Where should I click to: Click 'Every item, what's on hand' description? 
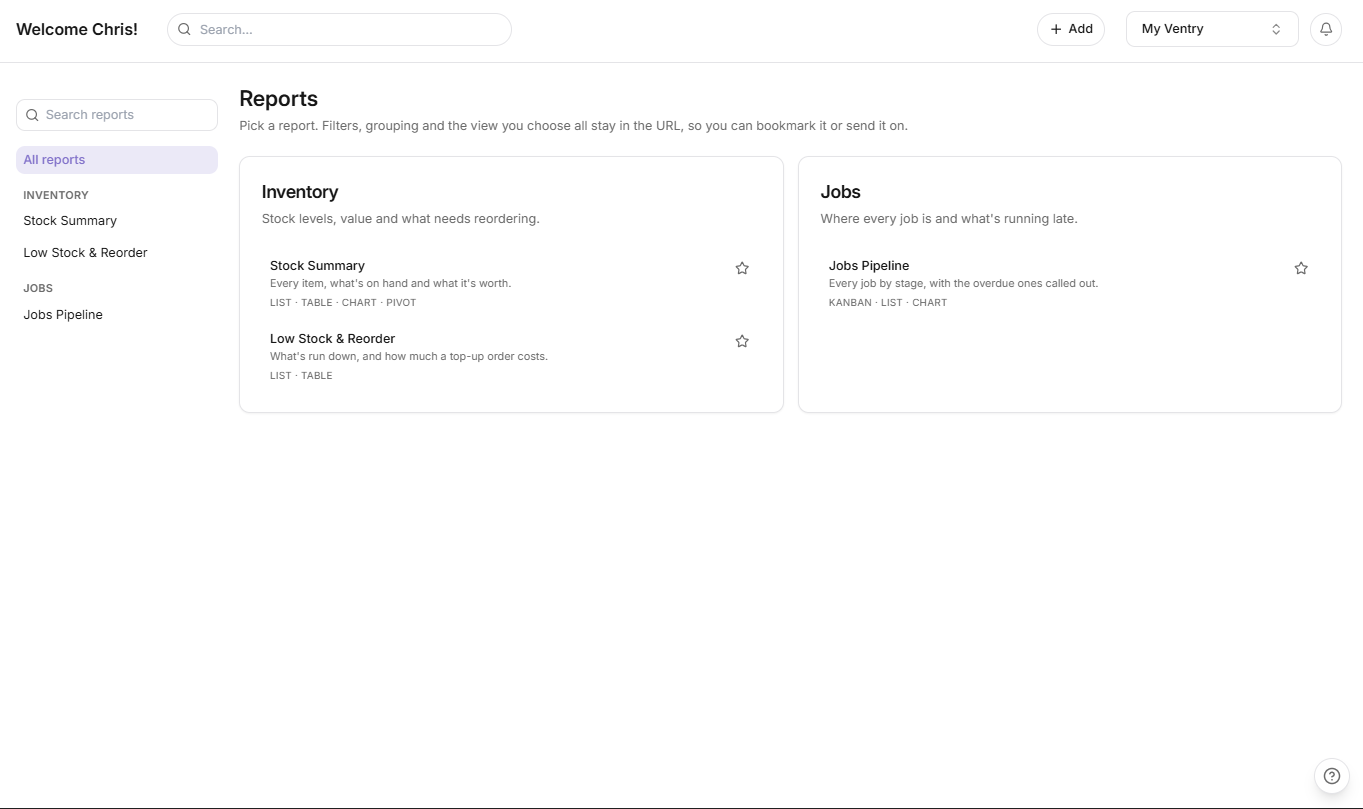(x=390, y=283)
